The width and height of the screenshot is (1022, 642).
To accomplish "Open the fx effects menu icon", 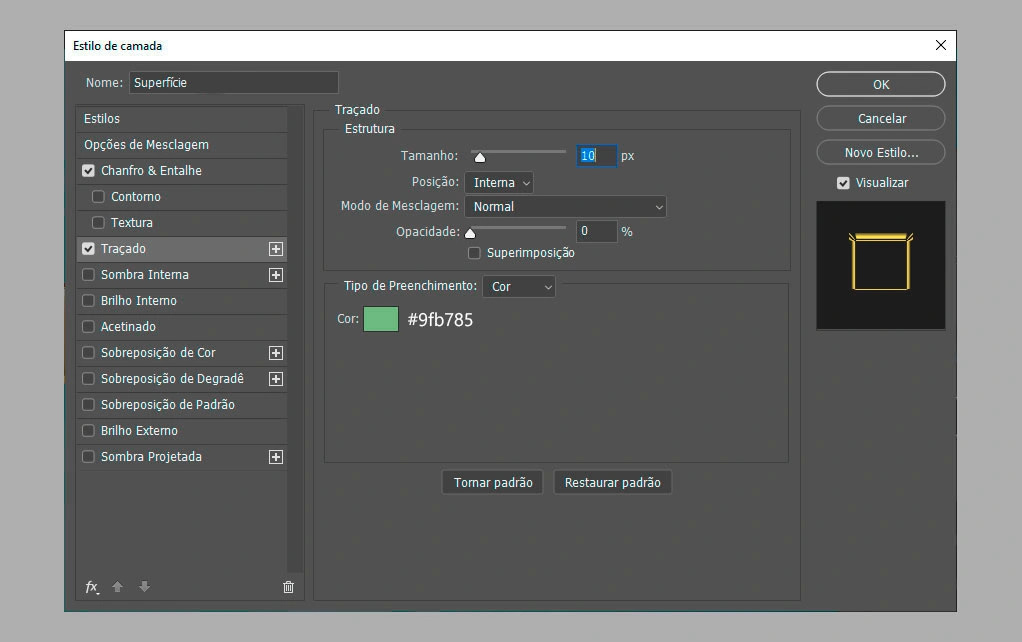I will pyautogui.click(x=92, y=587).
